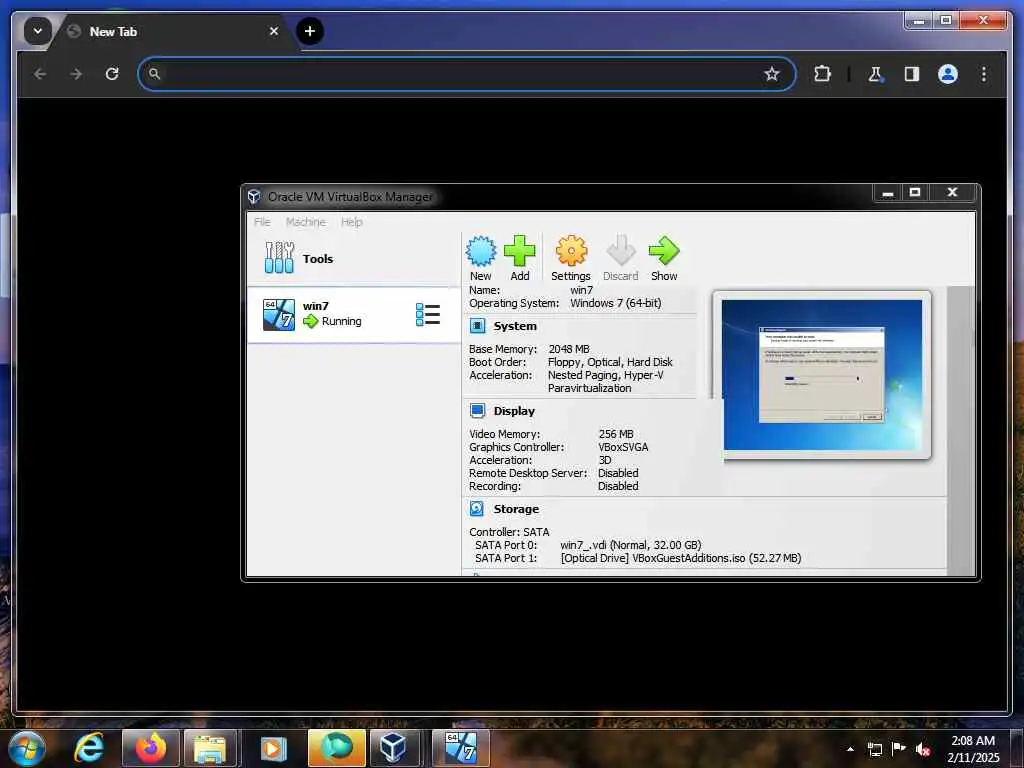The width and height of the screenshot is (1024, 768).
Task: Open Windows Explorer folder in taskbar
Action: tap(210, 748)
